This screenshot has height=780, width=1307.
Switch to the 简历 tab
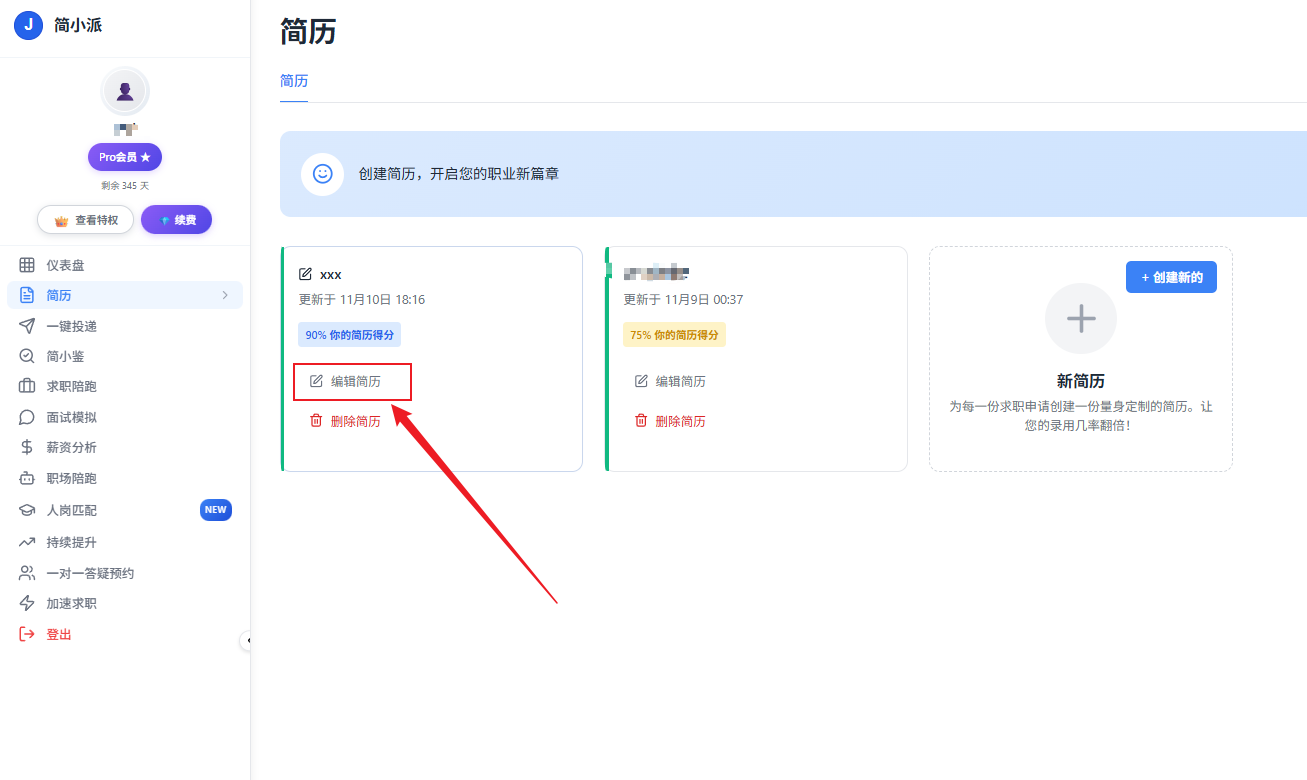point(293,80)
